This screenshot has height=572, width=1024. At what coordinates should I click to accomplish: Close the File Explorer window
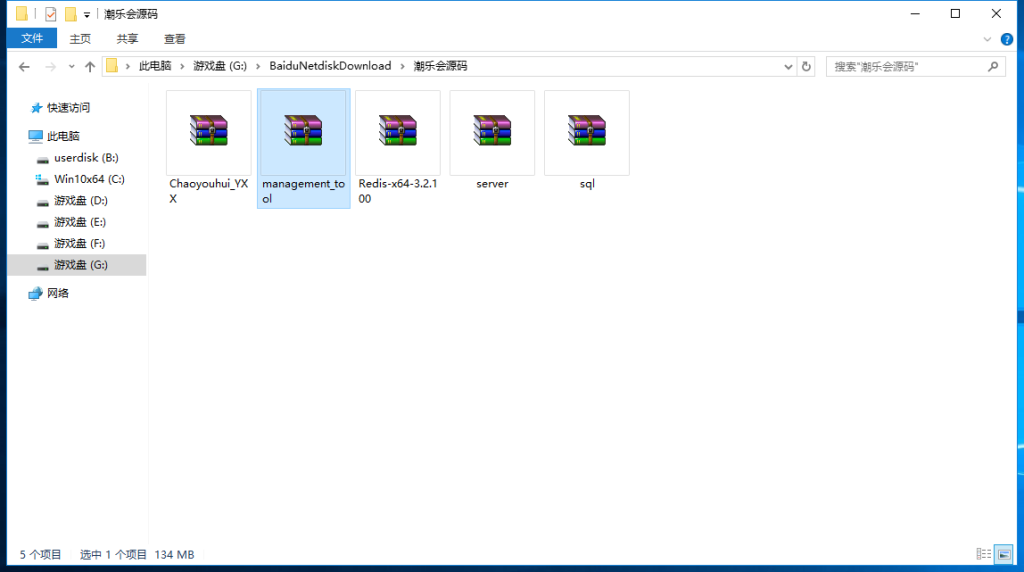click(996, 14)
